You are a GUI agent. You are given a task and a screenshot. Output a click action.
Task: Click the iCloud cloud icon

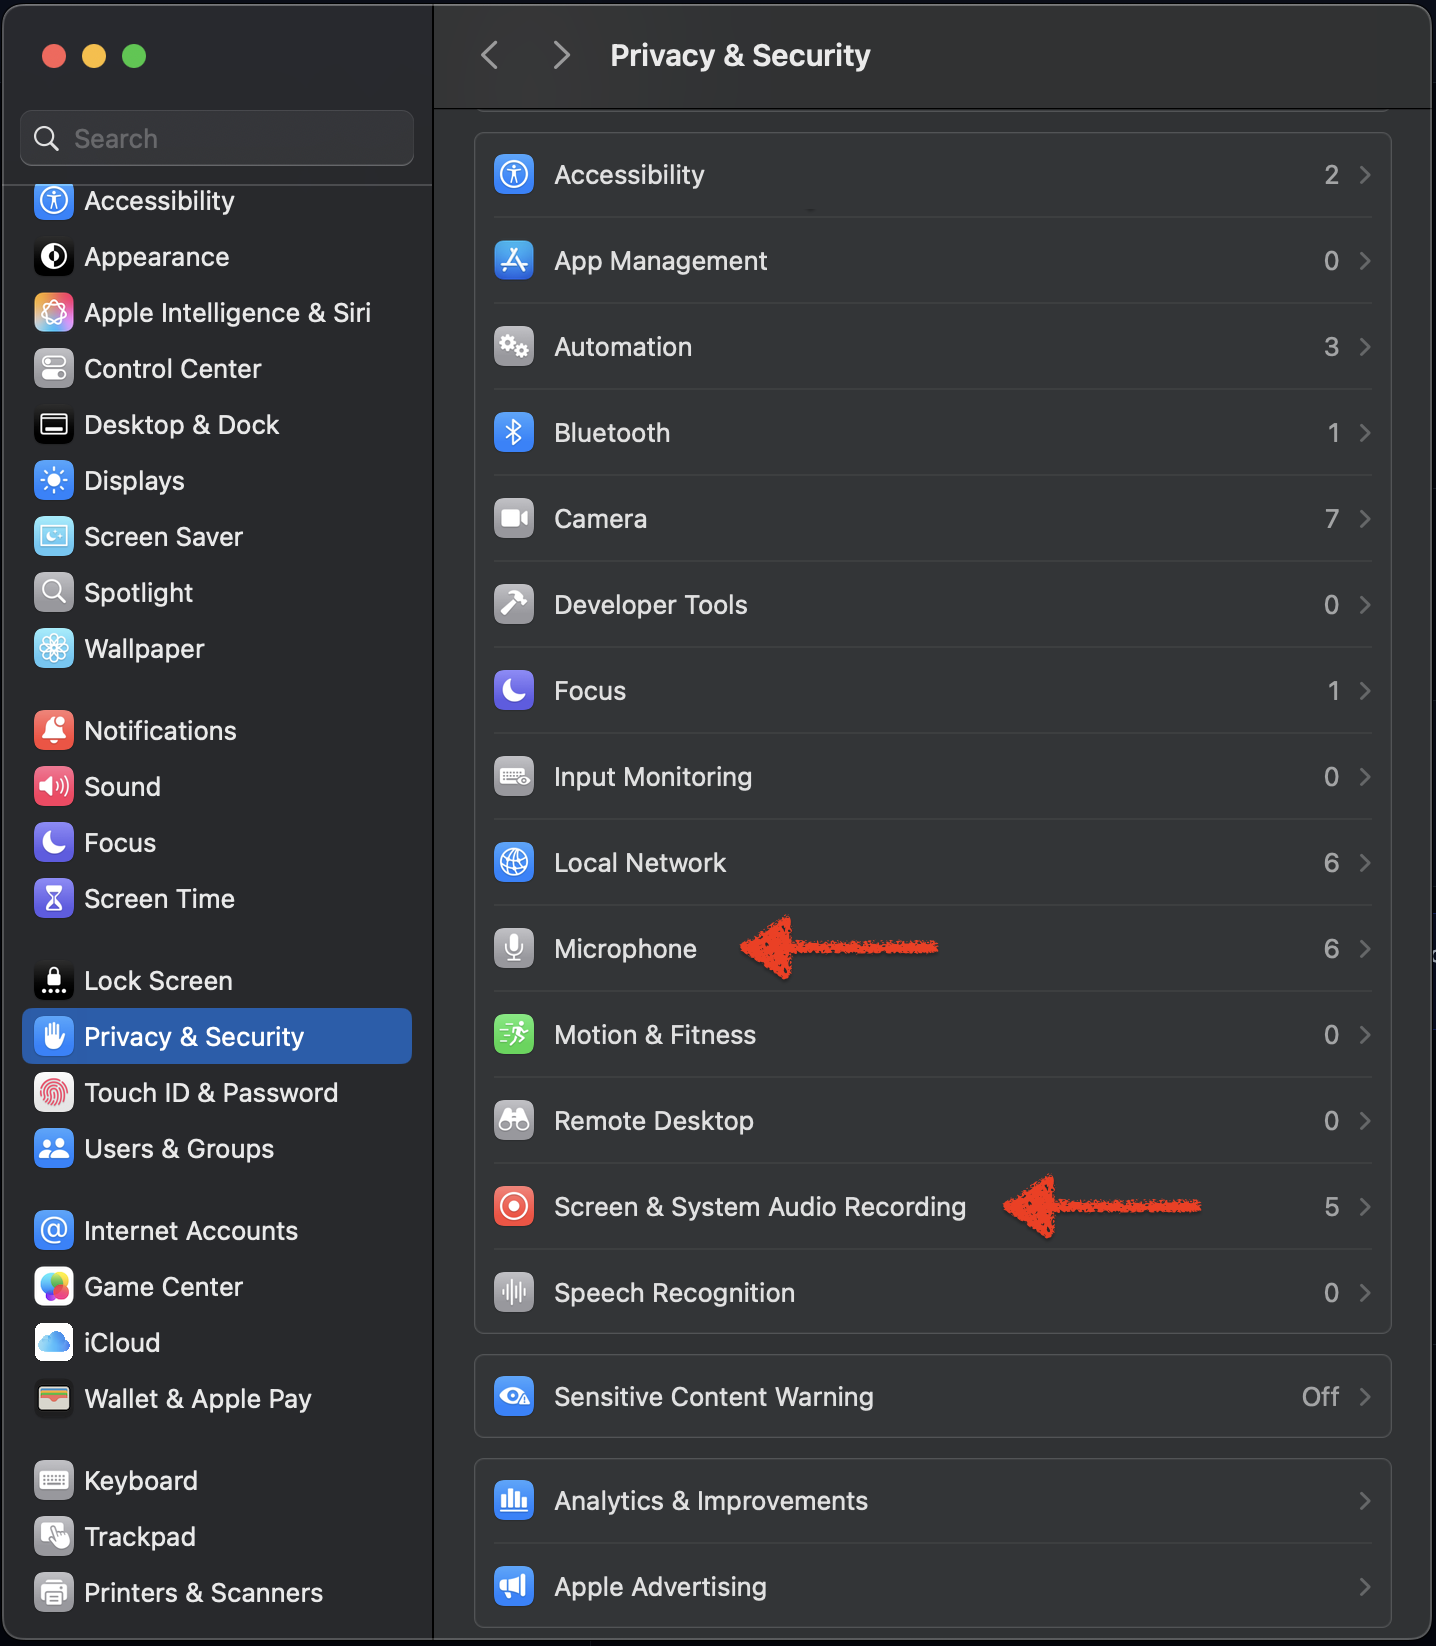pos(54,1343)
